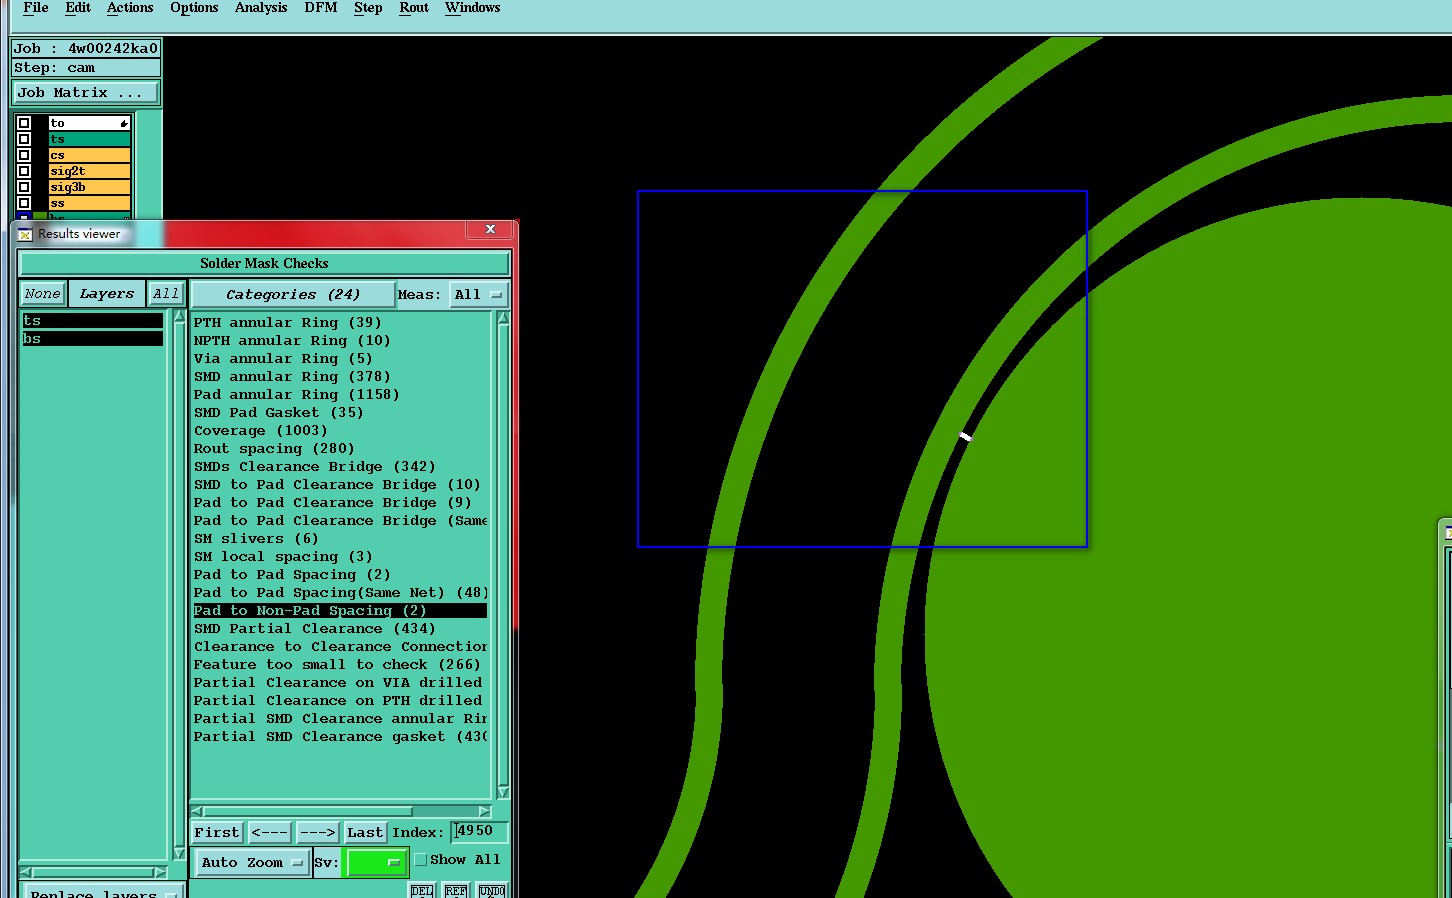This screenshot has height=898, width=1452.
Task: Select SMD Partial Clearance (434) category
Action: pos(314,629)
